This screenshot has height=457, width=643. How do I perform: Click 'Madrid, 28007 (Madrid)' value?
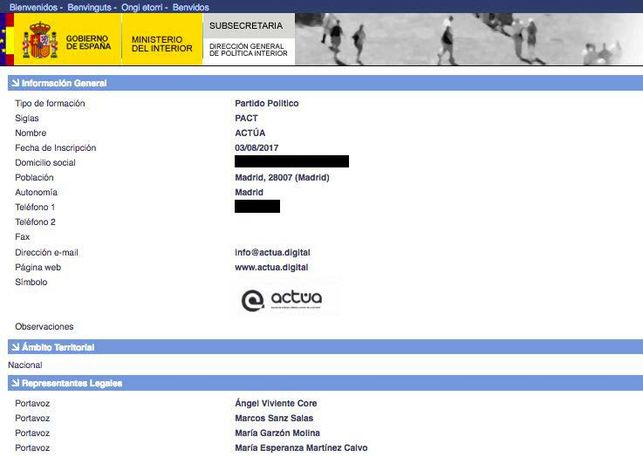(282, 177)
